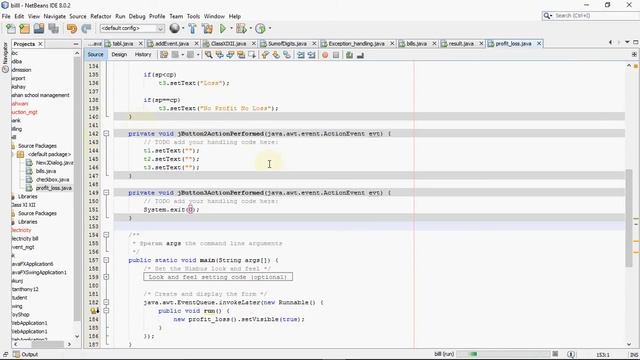
Task: Click the New Project icon
Action: [24, 29]
